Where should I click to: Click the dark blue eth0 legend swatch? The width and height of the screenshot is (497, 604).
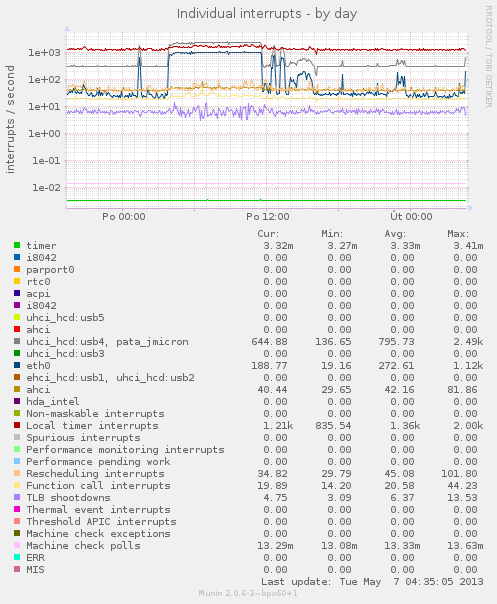click(x=17, y=365)
